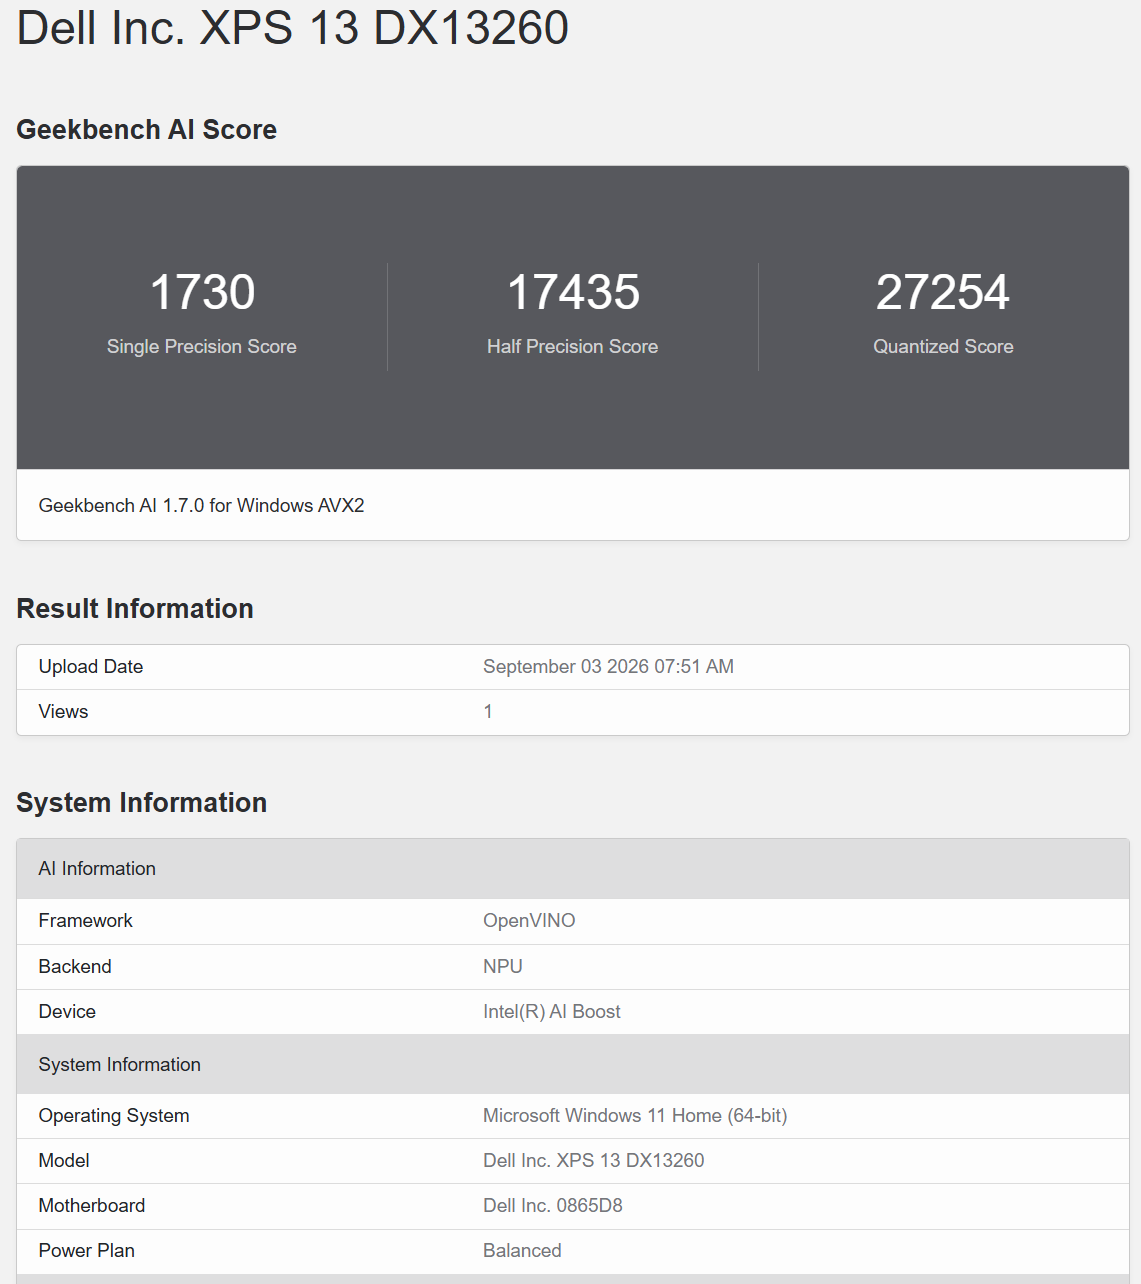Click the Half Precision Score value 17435
This screenshot has height=1284, width=1141.
(x=573, y=292)
